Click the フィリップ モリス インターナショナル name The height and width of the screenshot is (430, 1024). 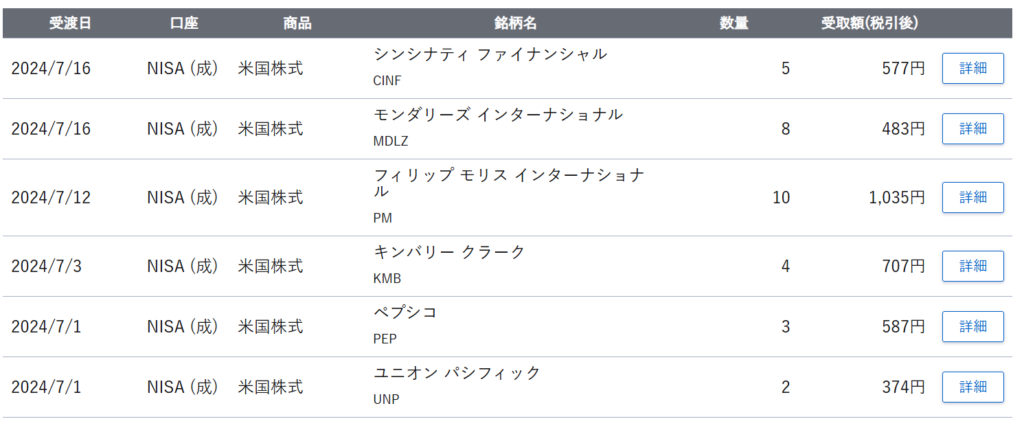tap(508, 182)
